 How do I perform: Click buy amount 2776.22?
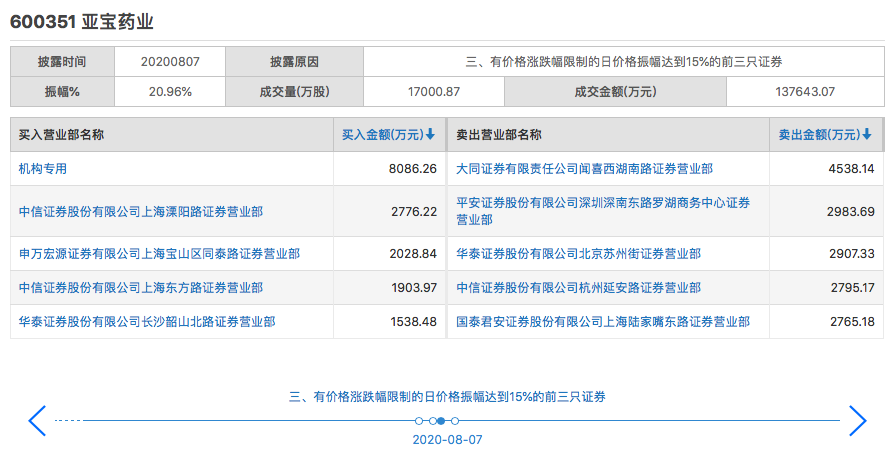pyautogui.click(x=414, y=211)
